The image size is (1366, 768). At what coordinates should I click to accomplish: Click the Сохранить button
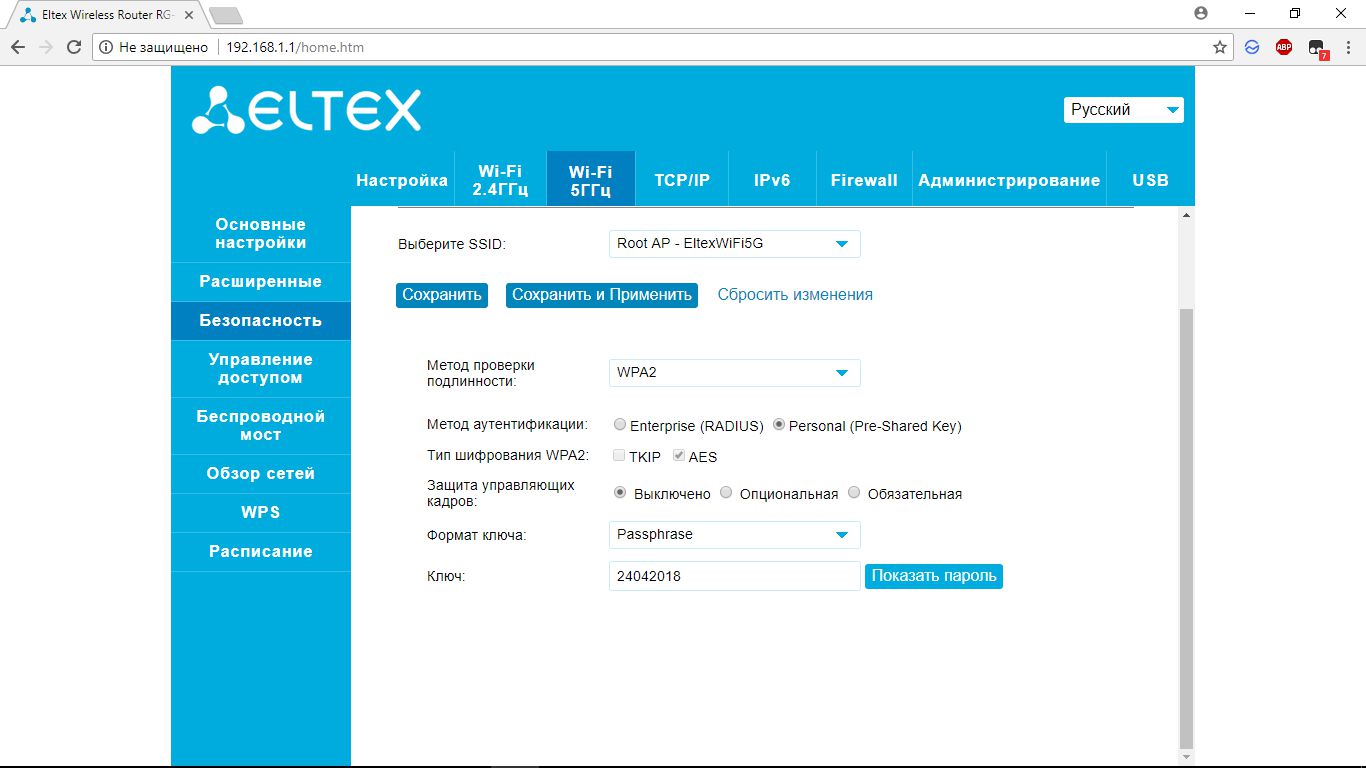pos(442,295)
